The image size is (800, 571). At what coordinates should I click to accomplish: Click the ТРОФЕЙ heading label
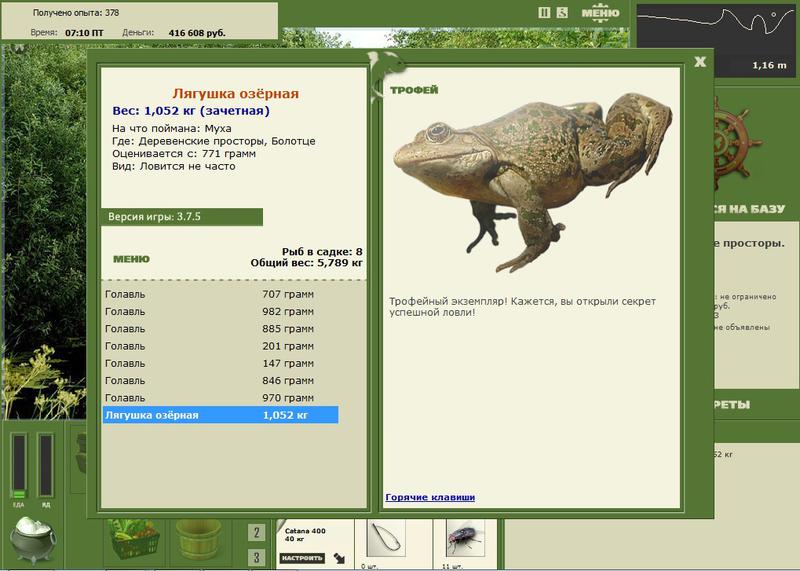[414, 90]
